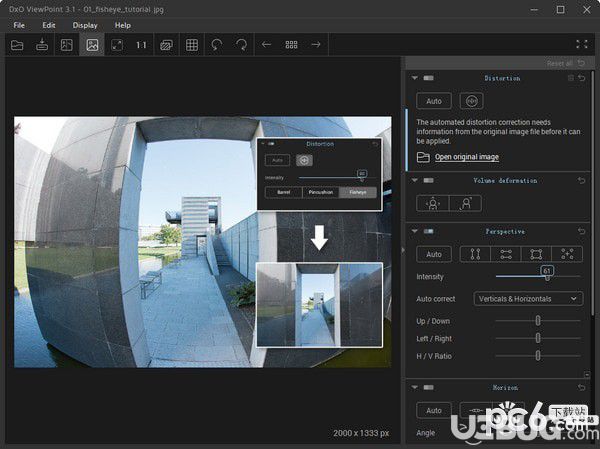This screenshot has height=449, width=600.
Task: Click the Reset all button
Action: pyautogui.click(x=566, y=63)
